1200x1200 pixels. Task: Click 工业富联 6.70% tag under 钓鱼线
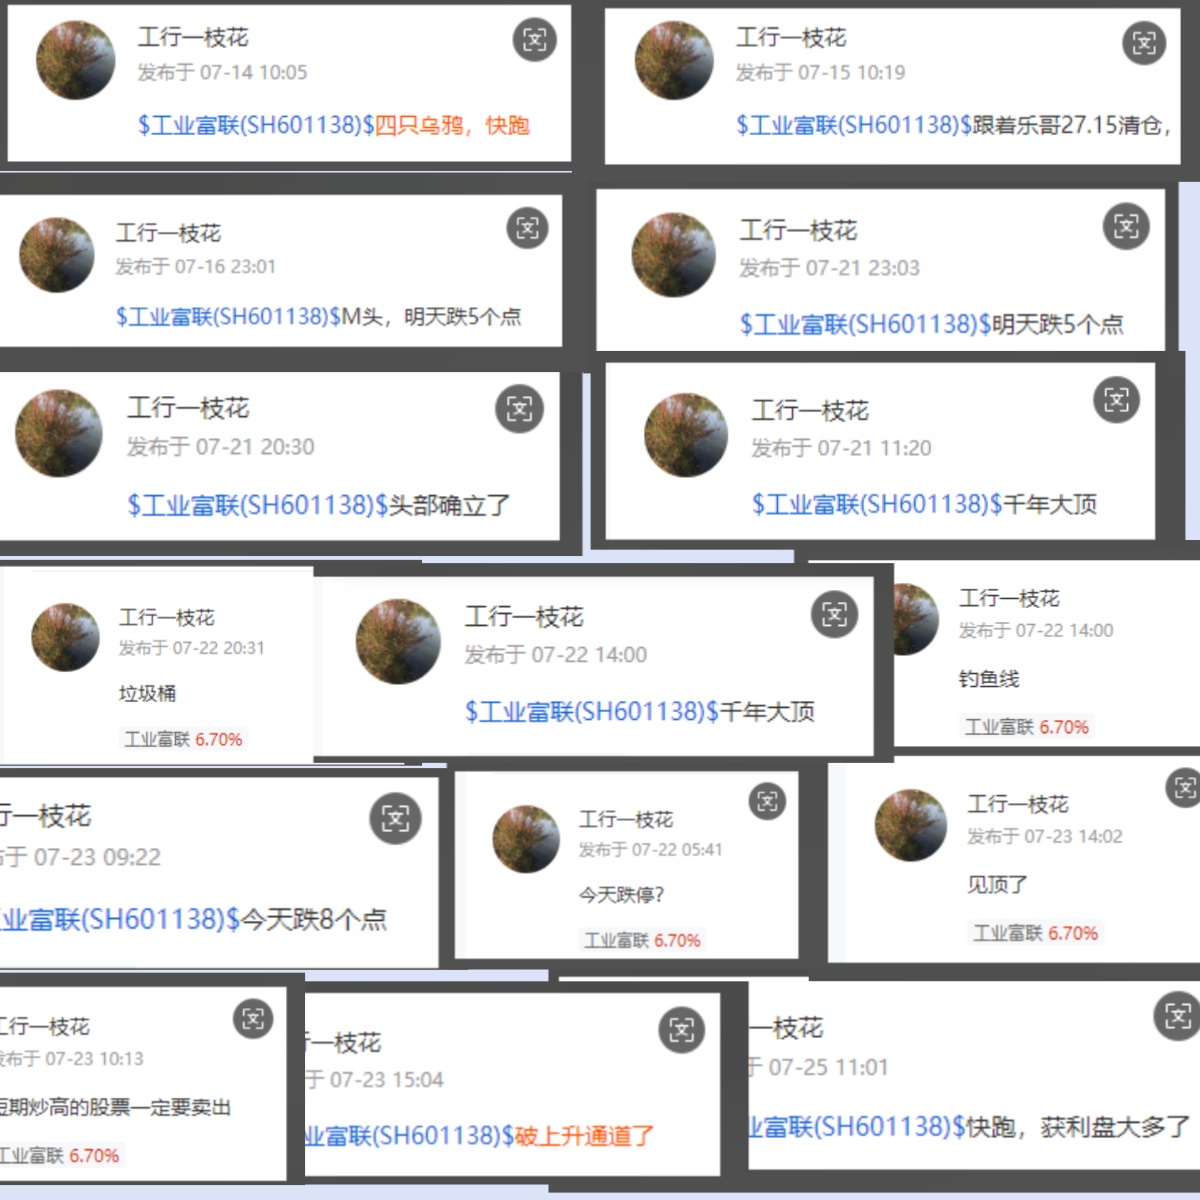pos(1026,727)
